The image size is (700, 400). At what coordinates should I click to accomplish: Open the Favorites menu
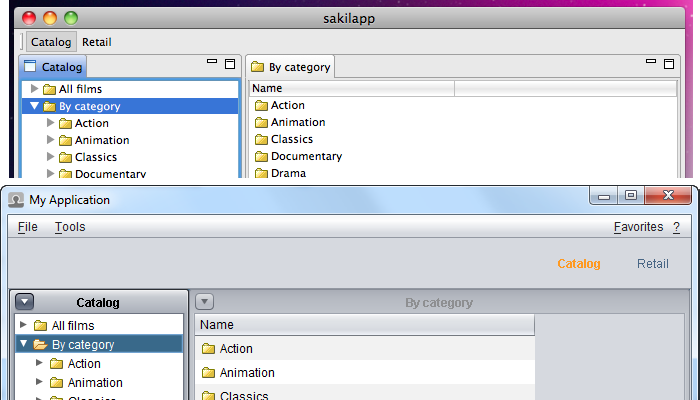638,227
